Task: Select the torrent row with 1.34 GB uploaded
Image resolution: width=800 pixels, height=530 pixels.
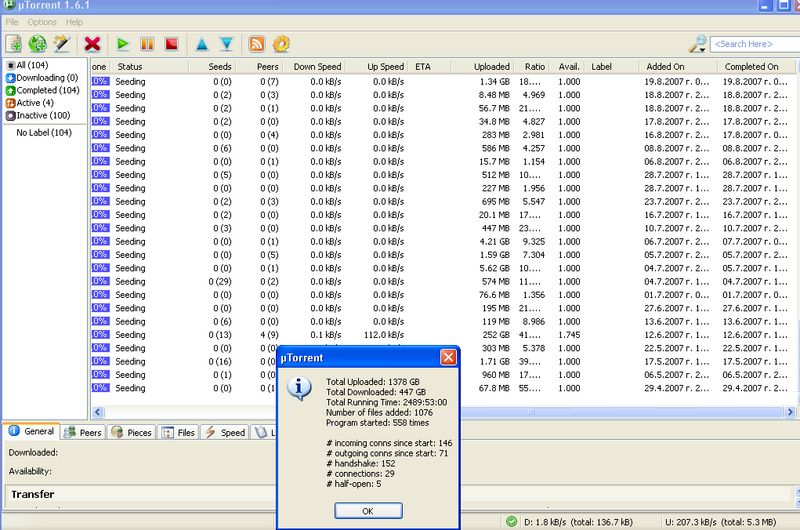Action: tap(444, 82)
